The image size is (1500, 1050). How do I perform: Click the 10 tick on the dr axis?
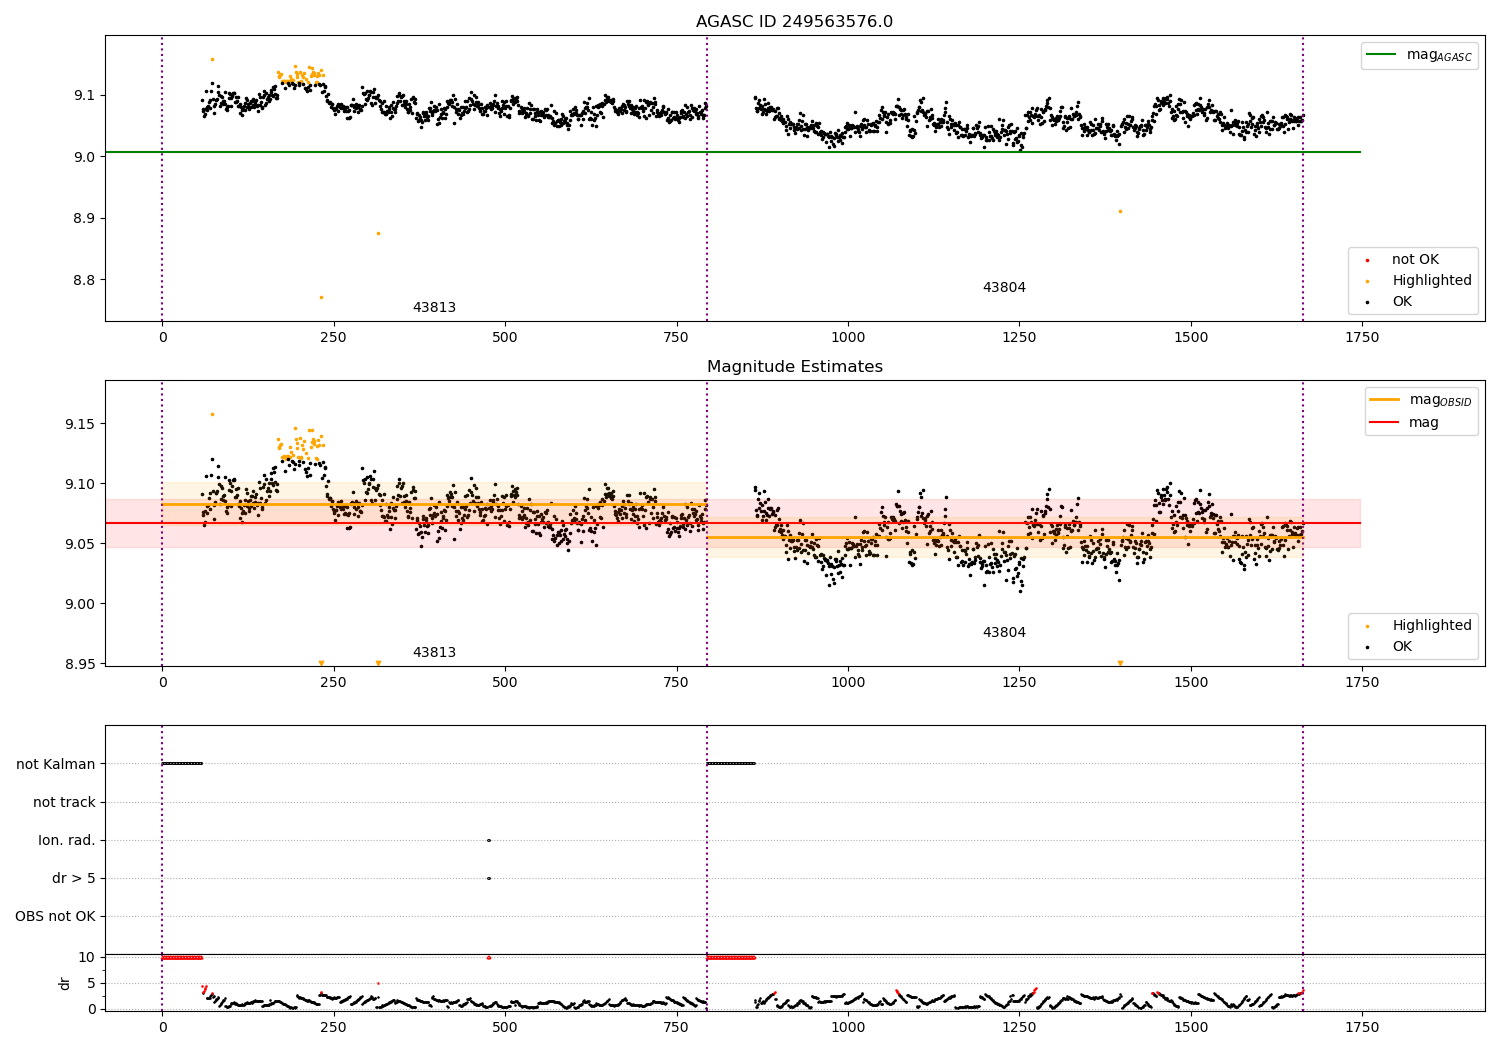pyautogui.click(x=87, y=958)
